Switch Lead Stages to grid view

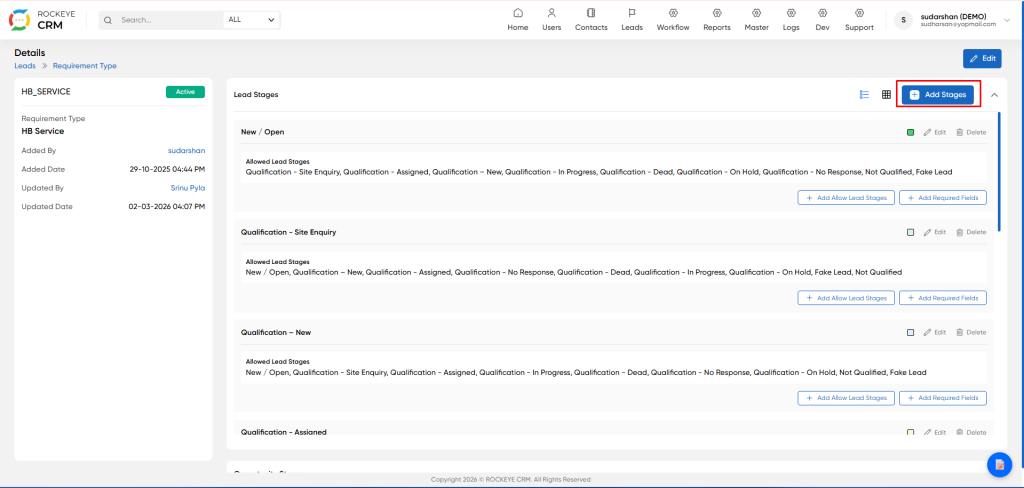pyautogui.click(x=886, y=95)
